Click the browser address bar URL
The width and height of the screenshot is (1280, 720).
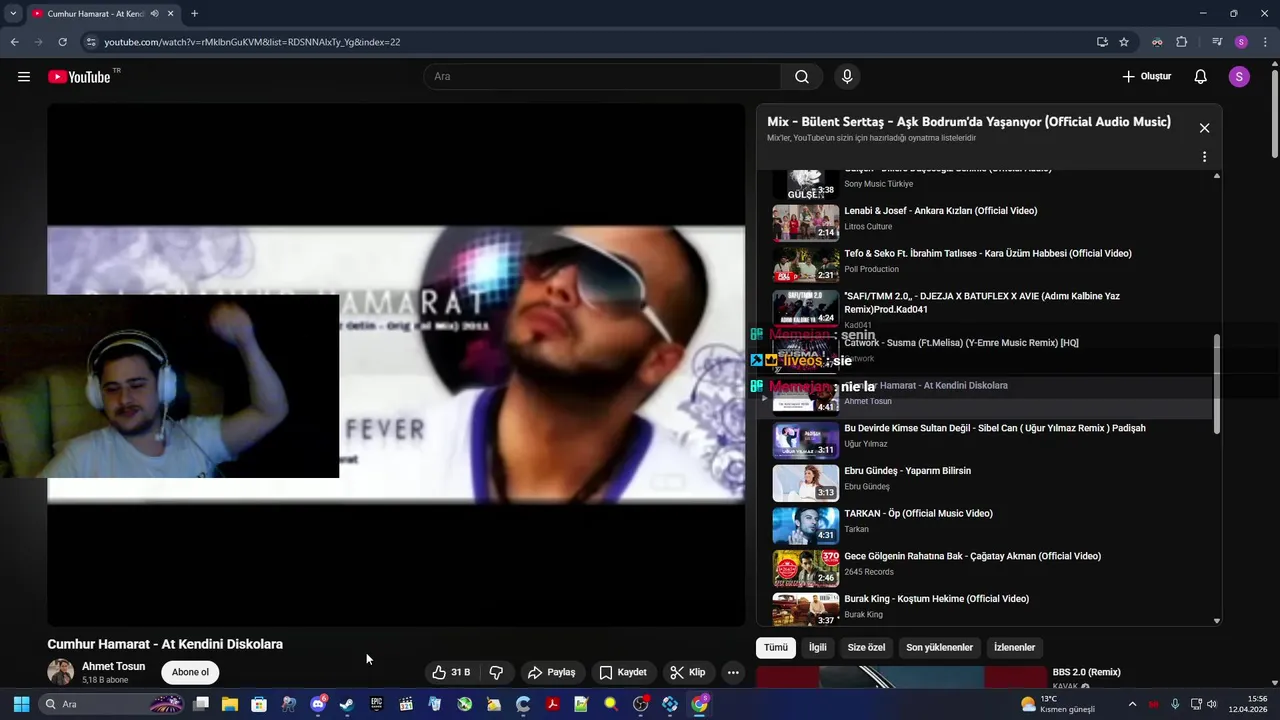[x=253, y=42]
